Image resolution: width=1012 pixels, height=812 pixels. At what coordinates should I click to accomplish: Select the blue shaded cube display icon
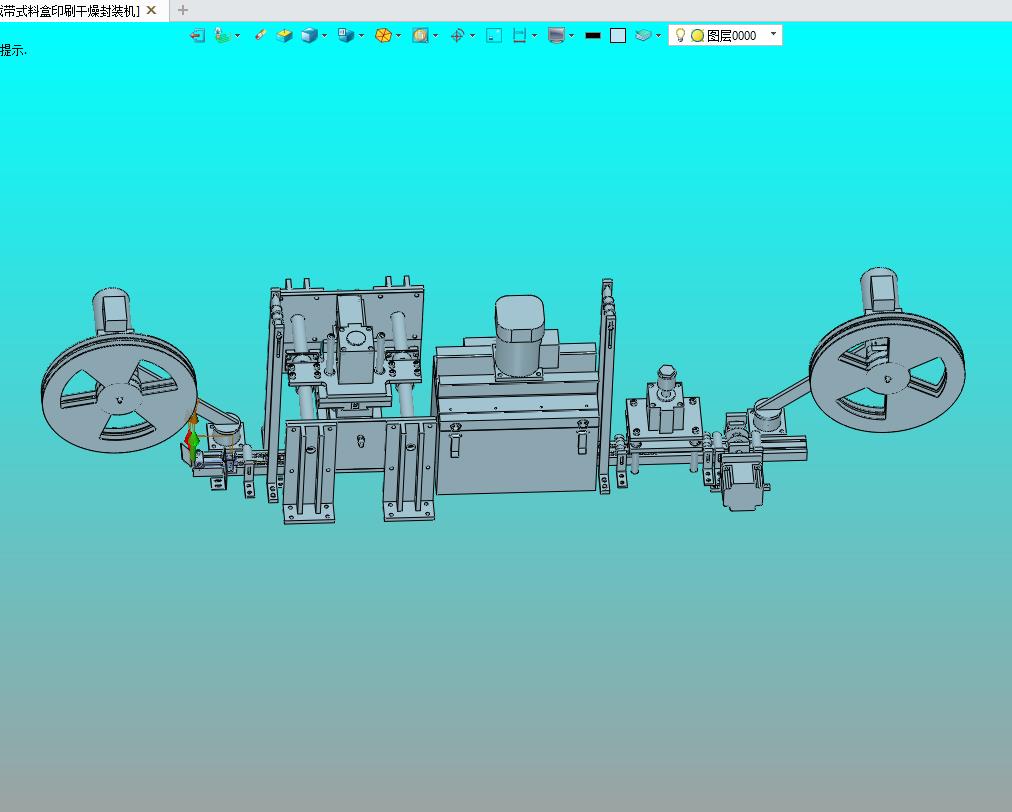[x=310, y=36]
